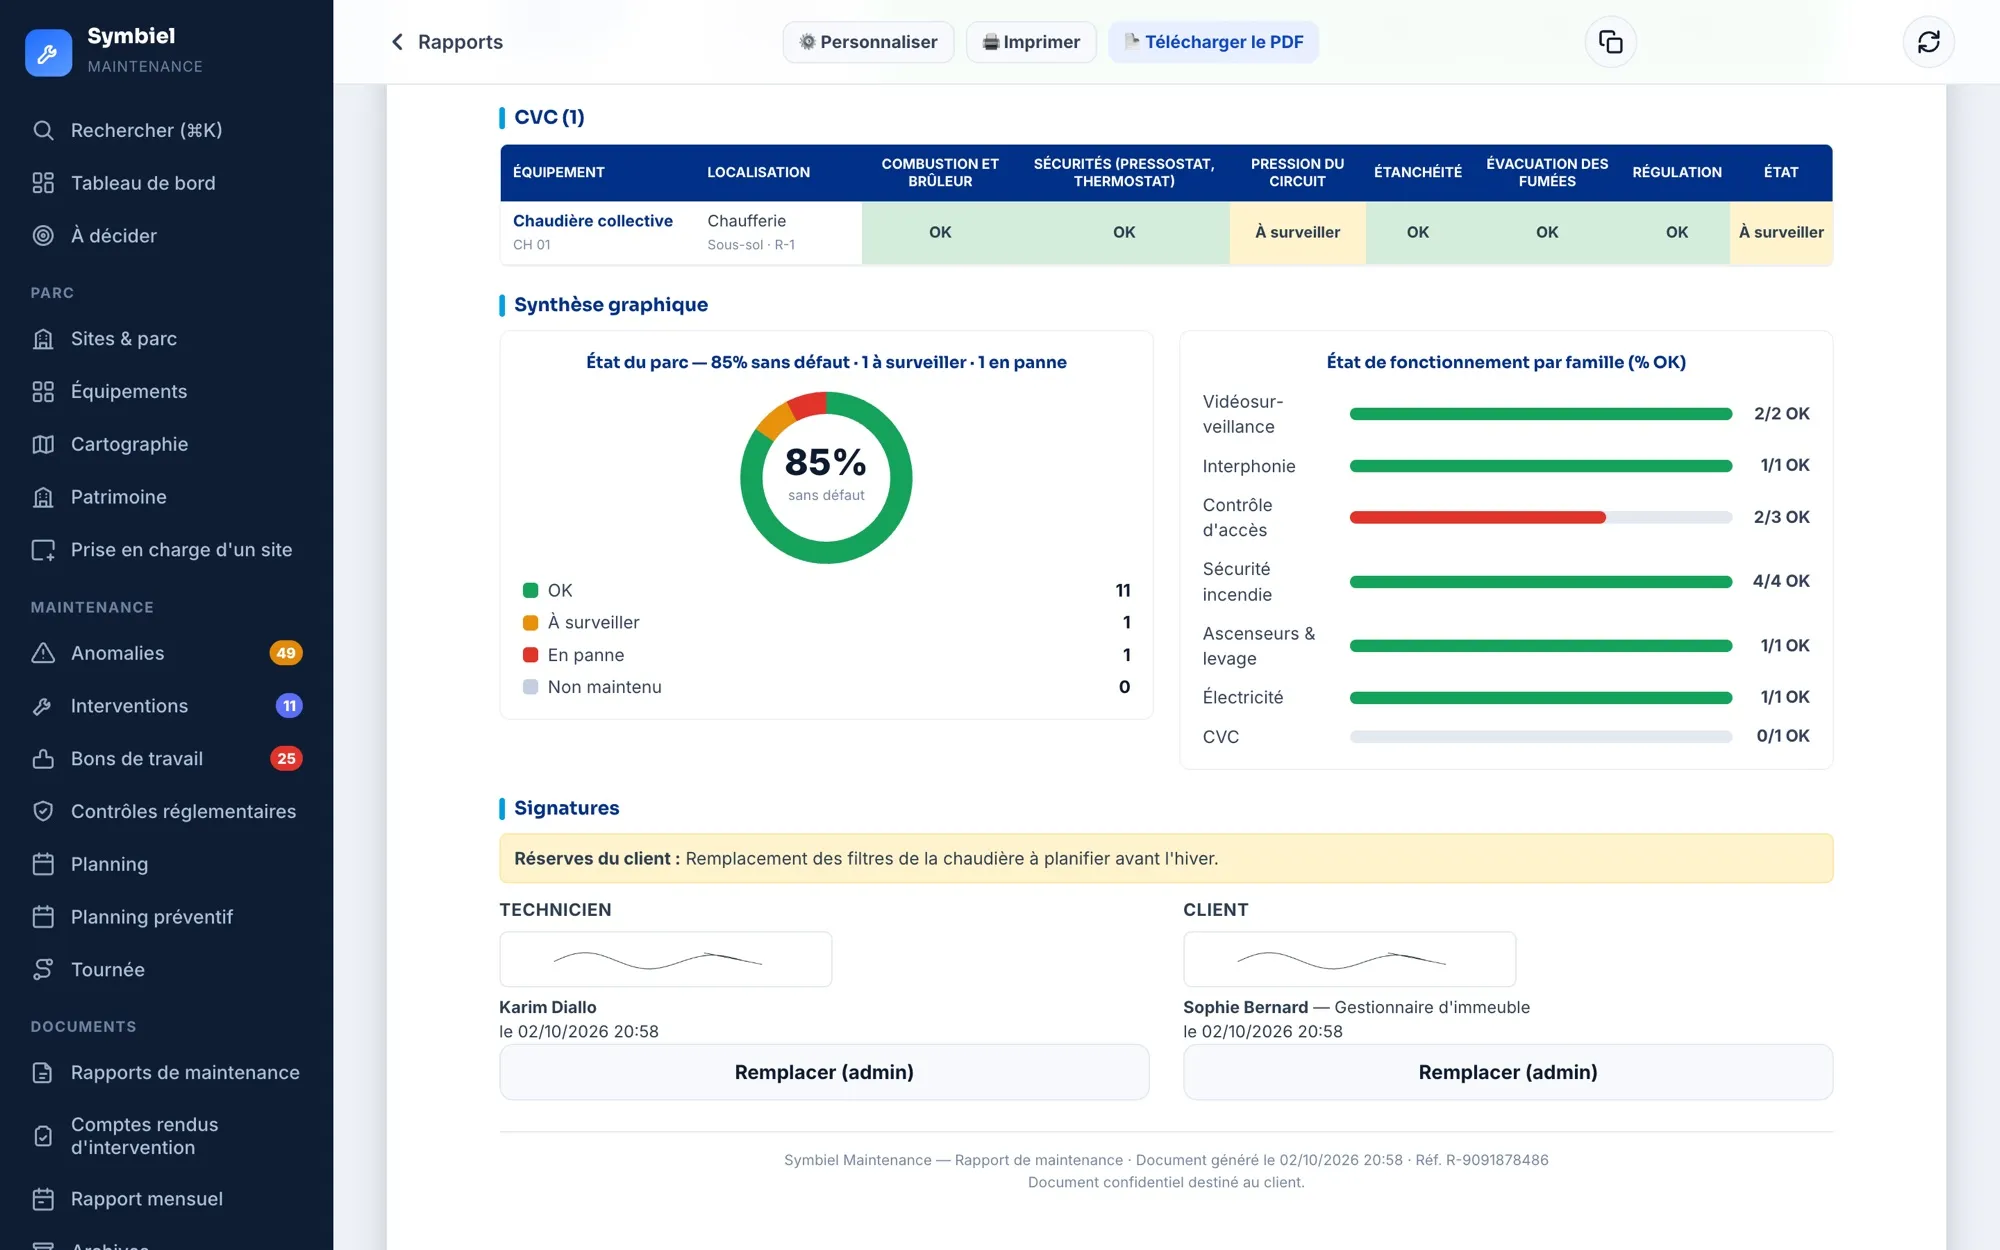Click the CVC empty progress bar
The image size is (2000, 1250).
[x=1540, y=737]
